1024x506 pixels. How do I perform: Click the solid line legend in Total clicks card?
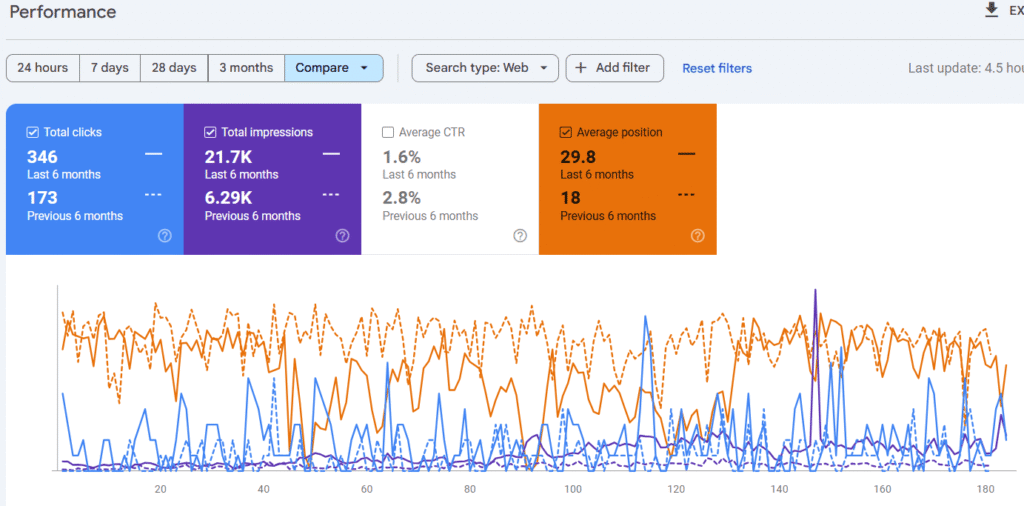(x=153, y=153)
